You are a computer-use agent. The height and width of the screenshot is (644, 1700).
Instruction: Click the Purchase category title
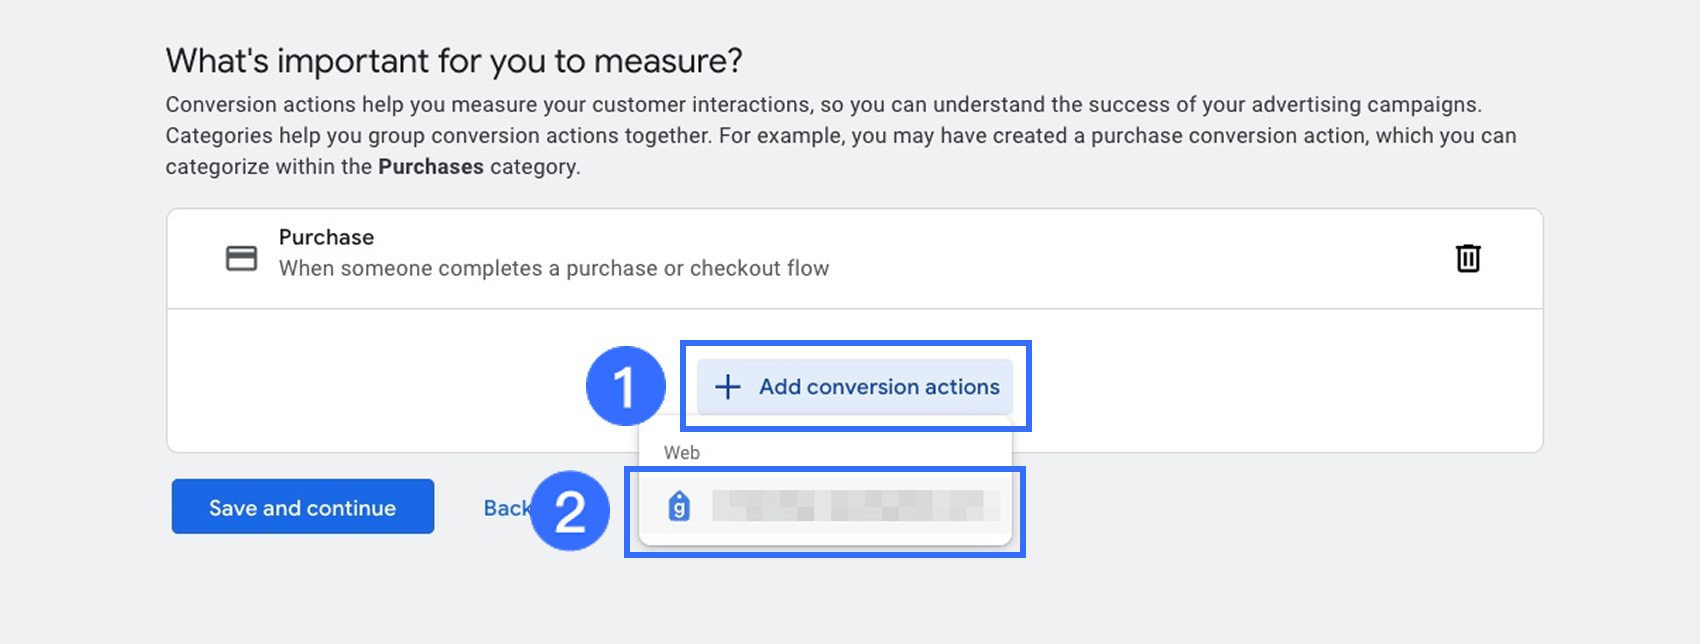326,237
